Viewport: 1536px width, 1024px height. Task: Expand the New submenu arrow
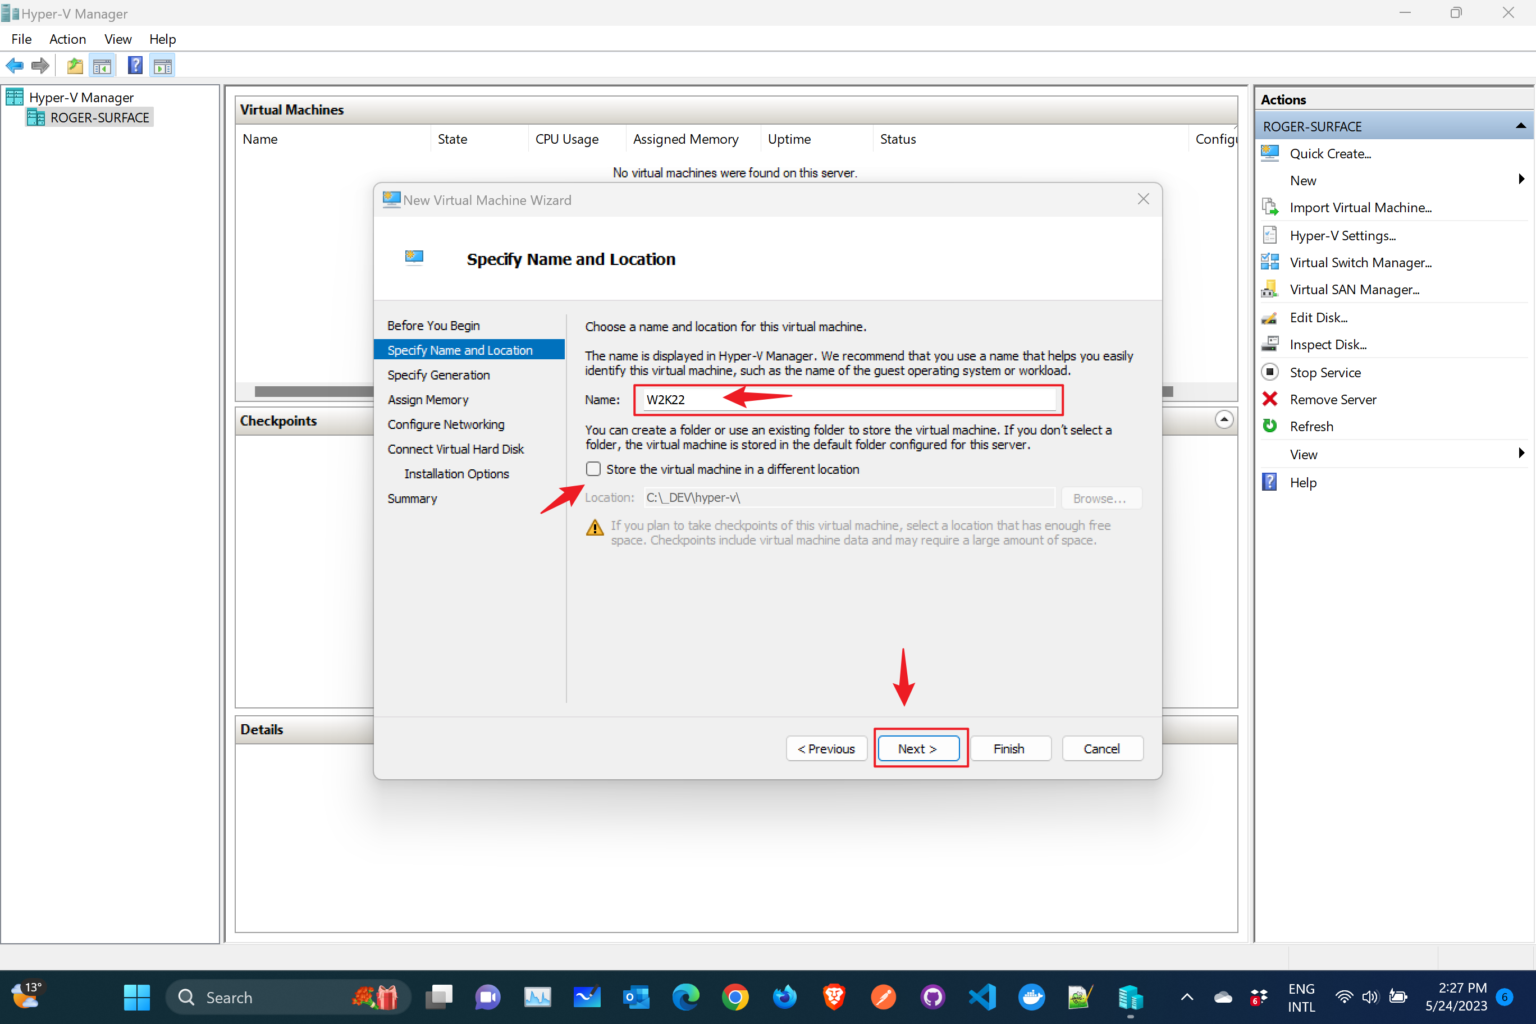1523,180
